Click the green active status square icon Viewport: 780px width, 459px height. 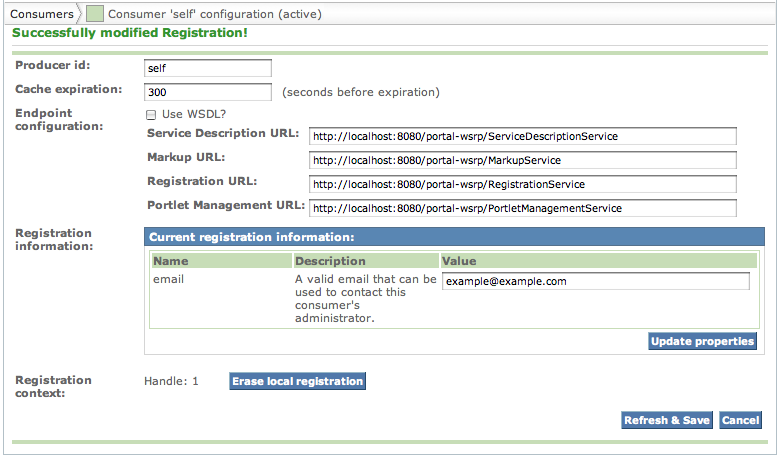click(94, 15)
